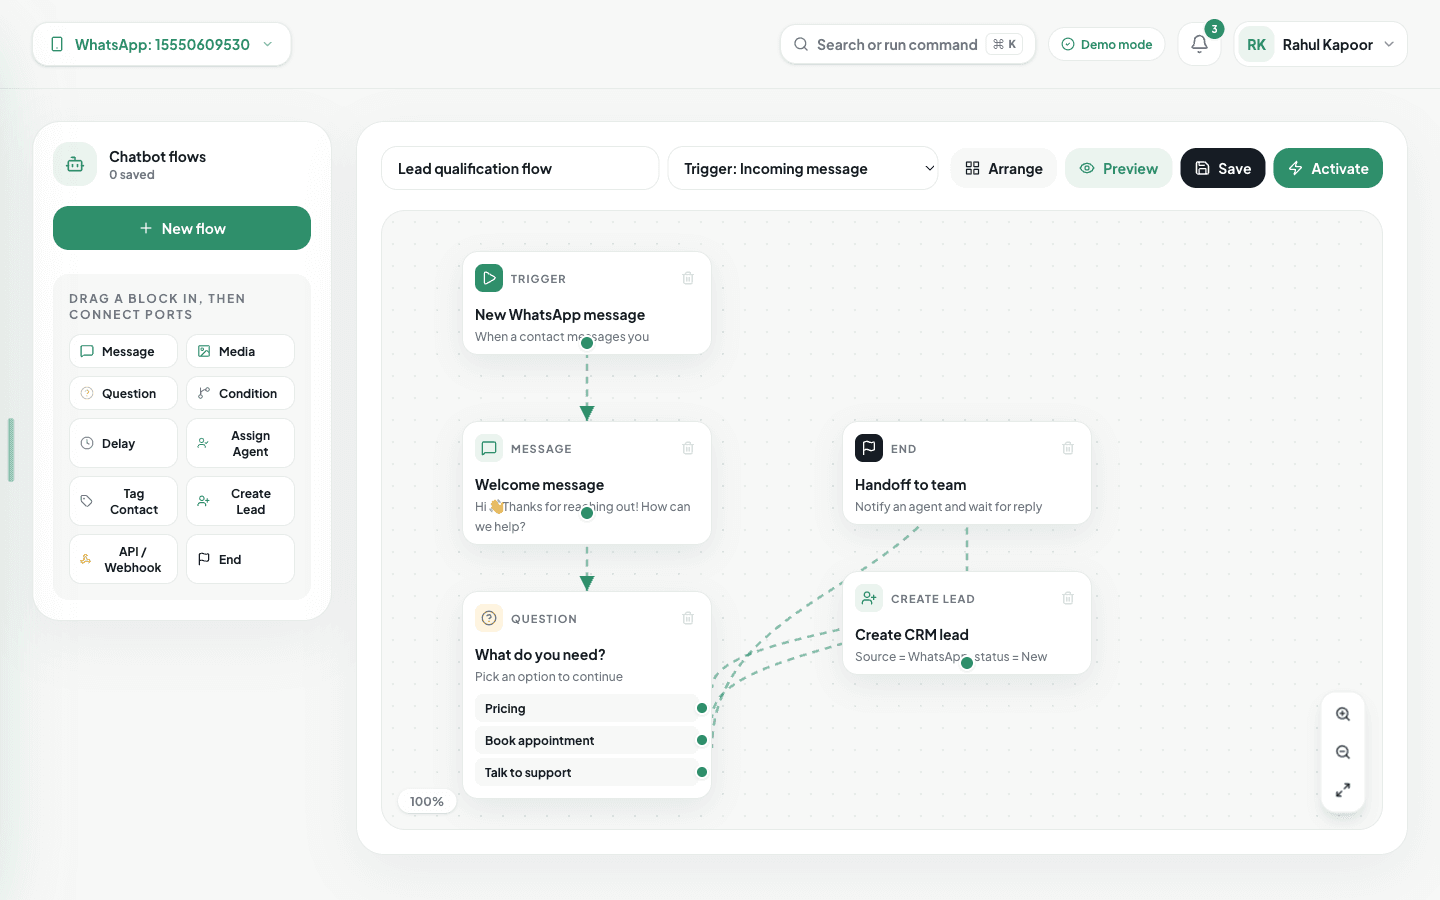Click the Preview button
The width and height of the screenshot is (1440, 900).
(x=1118, y=168)
